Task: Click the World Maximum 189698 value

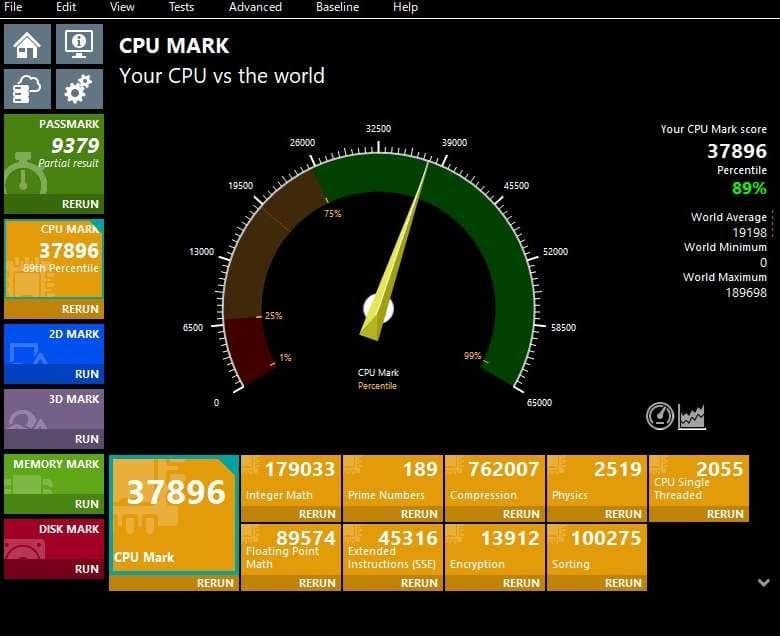Action: click(x=746, y=292)
